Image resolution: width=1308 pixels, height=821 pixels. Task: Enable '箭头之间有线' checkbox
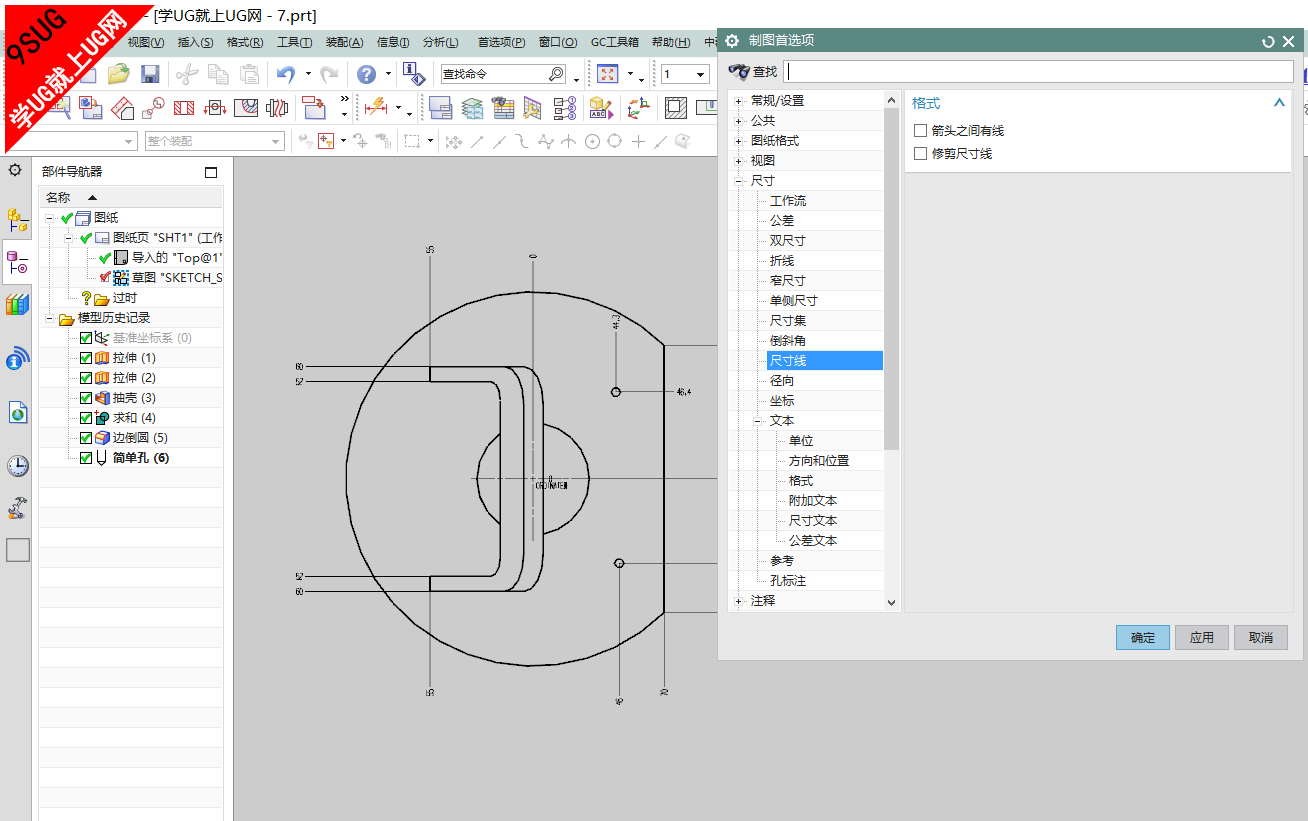921,131
